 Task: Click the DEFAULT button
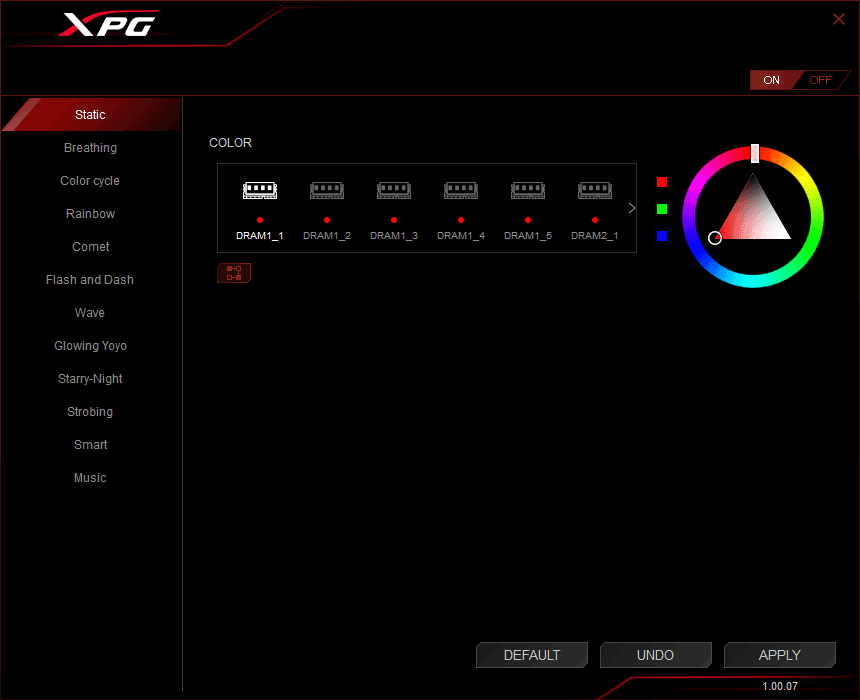(532, 655)
